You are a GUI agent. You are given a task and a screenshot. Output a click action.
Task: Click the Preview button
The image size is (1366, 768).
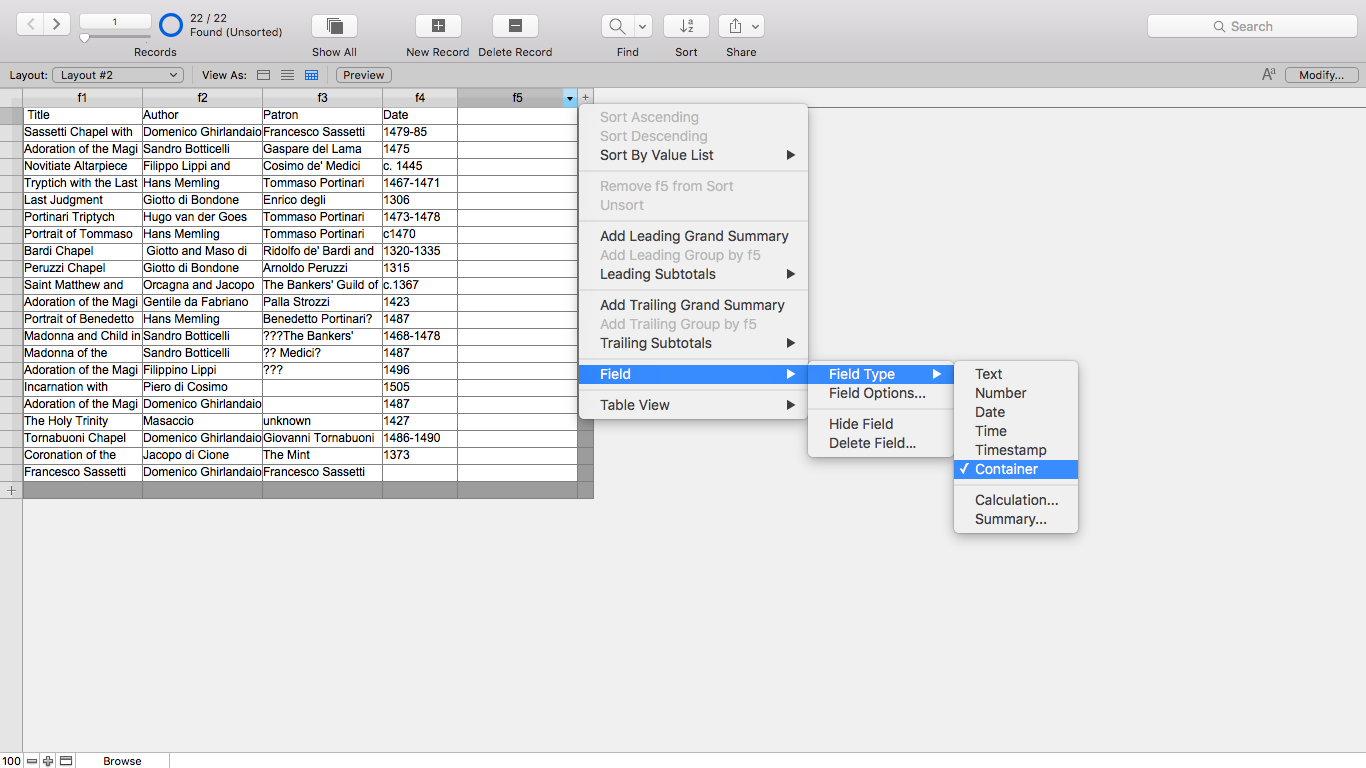click(x=364, y=75)
